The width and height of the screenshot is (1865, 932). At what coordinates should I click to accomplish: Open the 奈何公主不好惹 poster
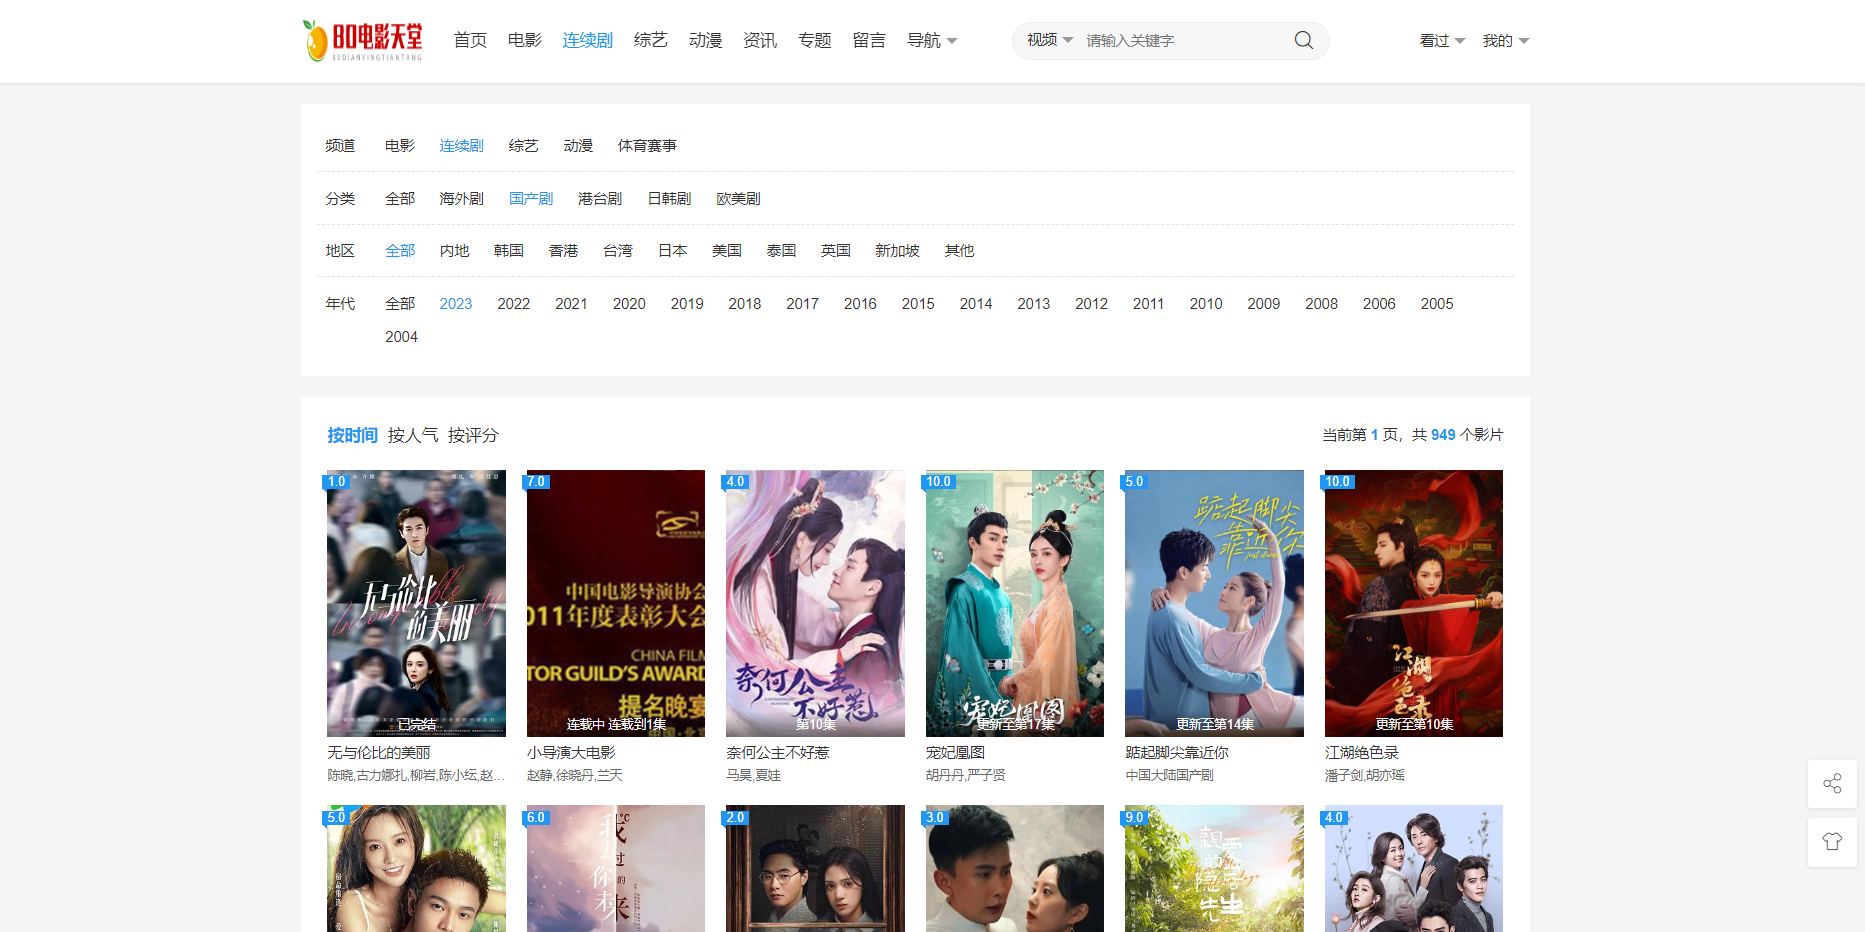[x=815, y=603]
